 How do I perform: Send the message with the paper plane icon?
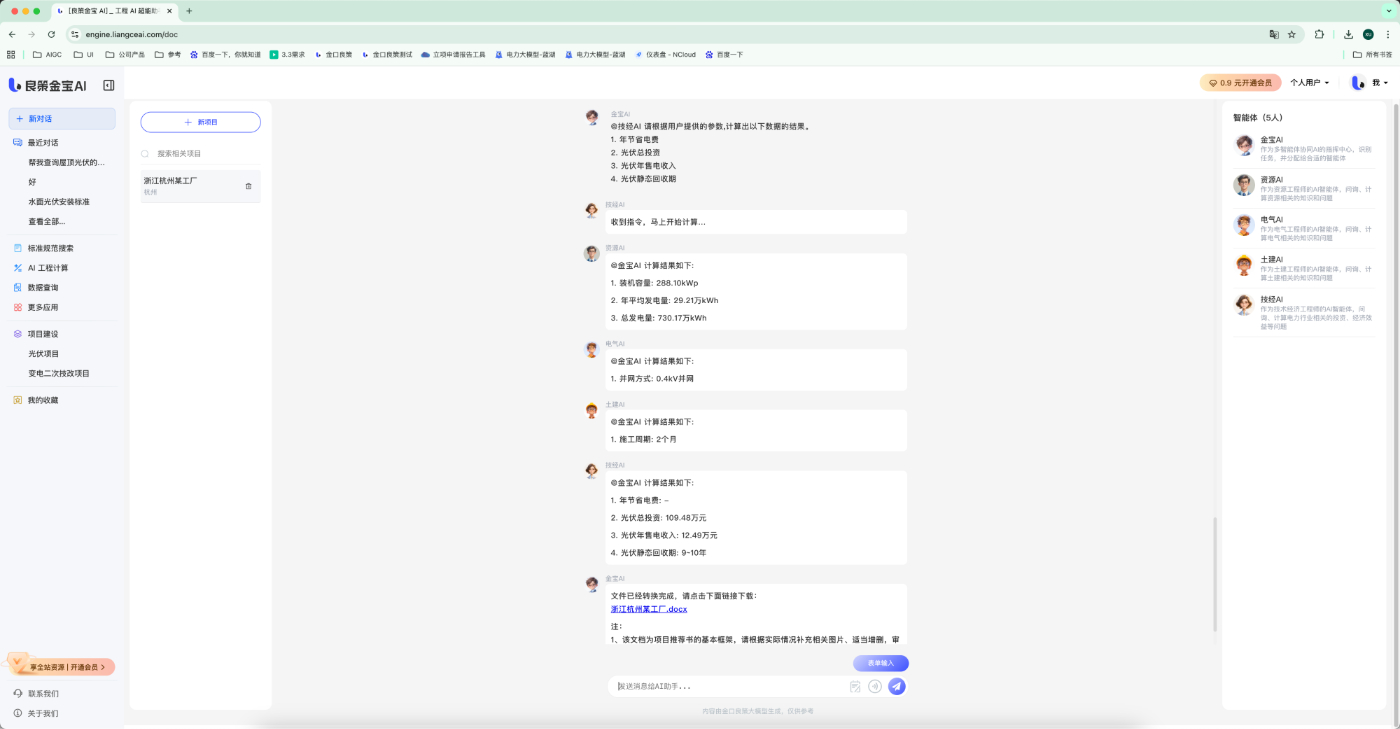click(x=897, y=686)
